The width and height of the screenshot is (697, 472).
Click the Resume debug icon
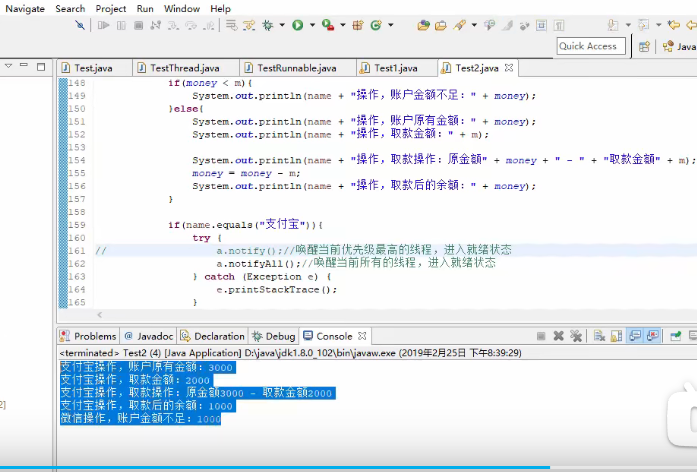104,25
